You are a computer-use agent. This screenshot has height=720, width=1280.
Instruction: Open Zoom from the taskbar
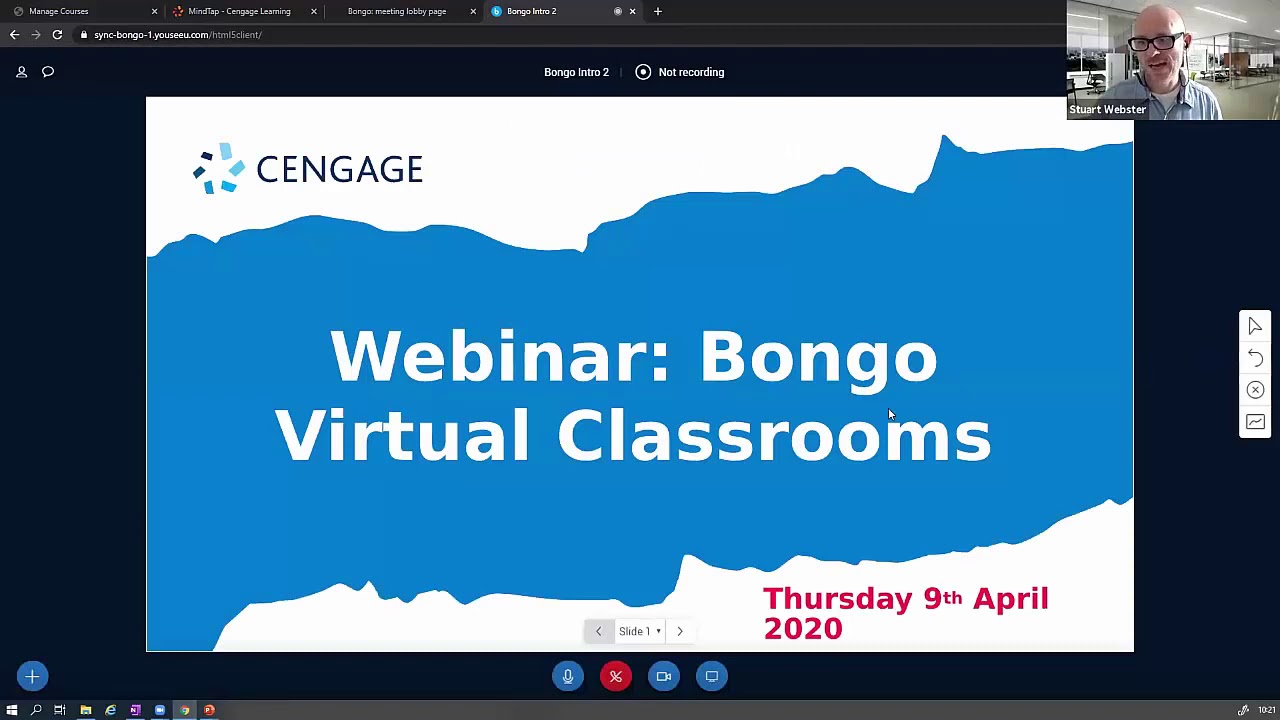(160, 710)
